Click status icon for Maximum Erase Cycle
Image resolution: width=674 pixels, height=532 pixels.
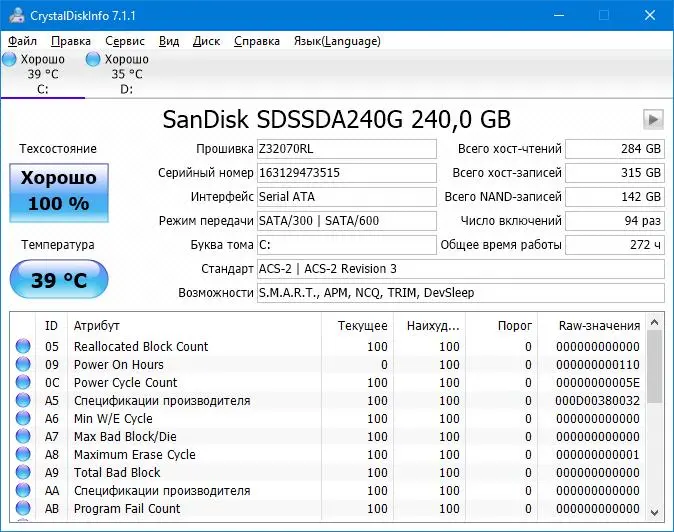click(23, 454)
